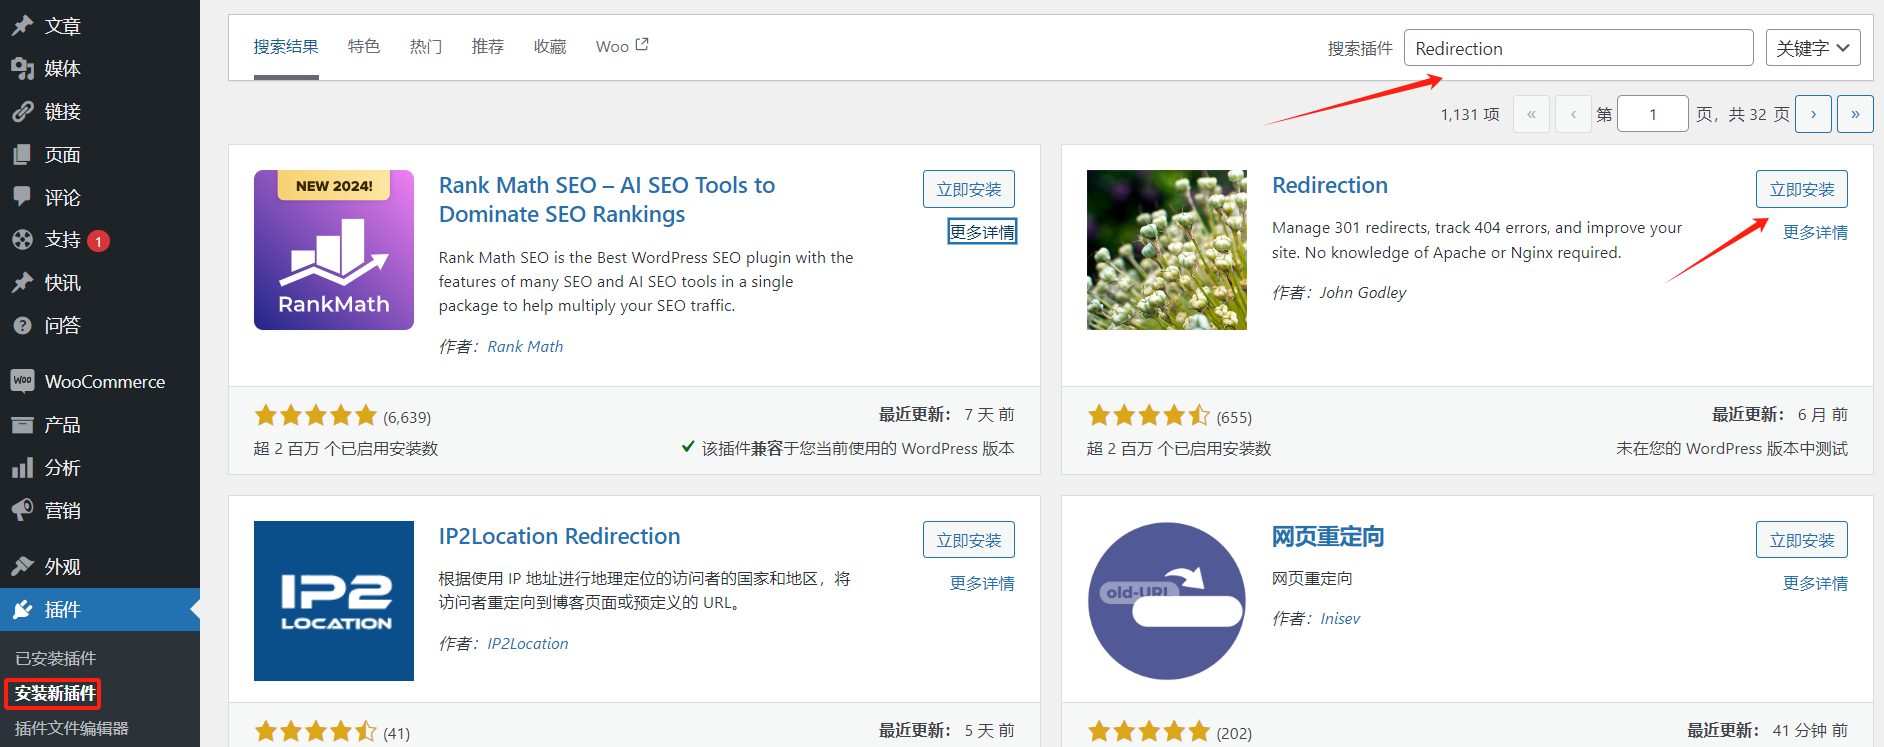
Task: Click the 外观 paintbrush icon
Action: tap(22, 566)
